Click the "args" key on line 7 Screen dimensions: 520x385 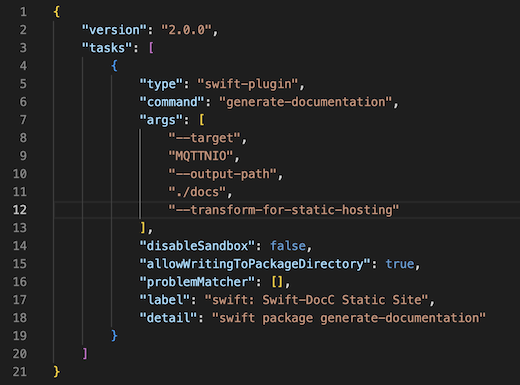[x=161, y=120]
